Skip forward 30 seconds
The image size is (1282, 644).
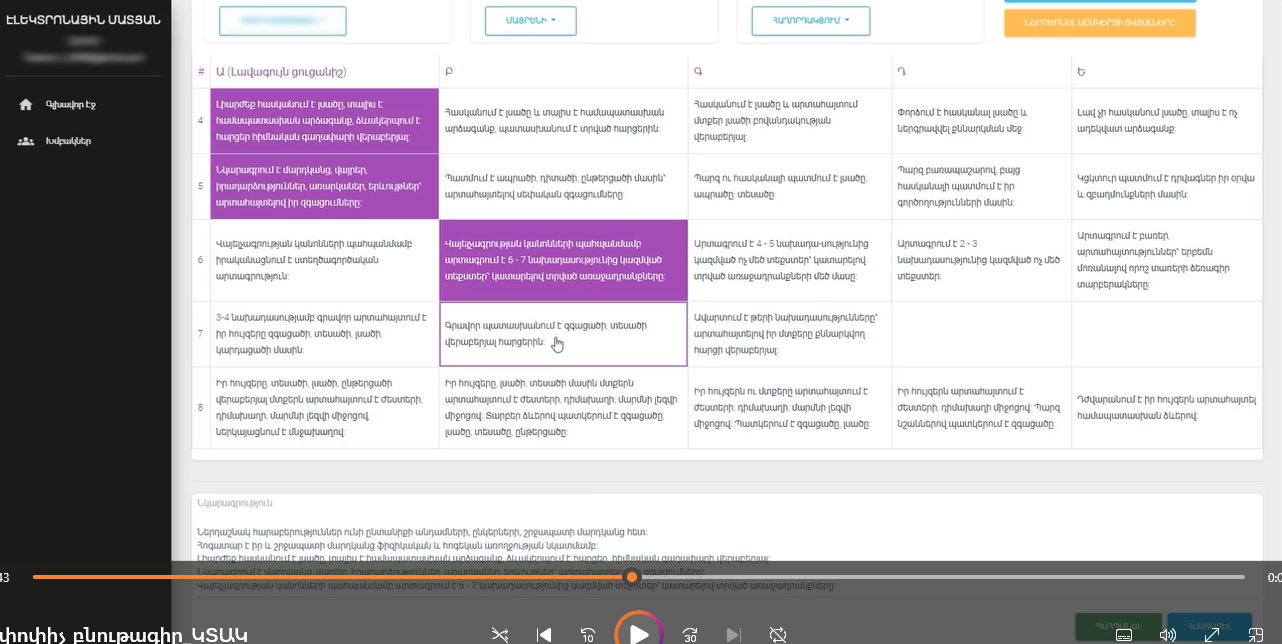[690, 634]
